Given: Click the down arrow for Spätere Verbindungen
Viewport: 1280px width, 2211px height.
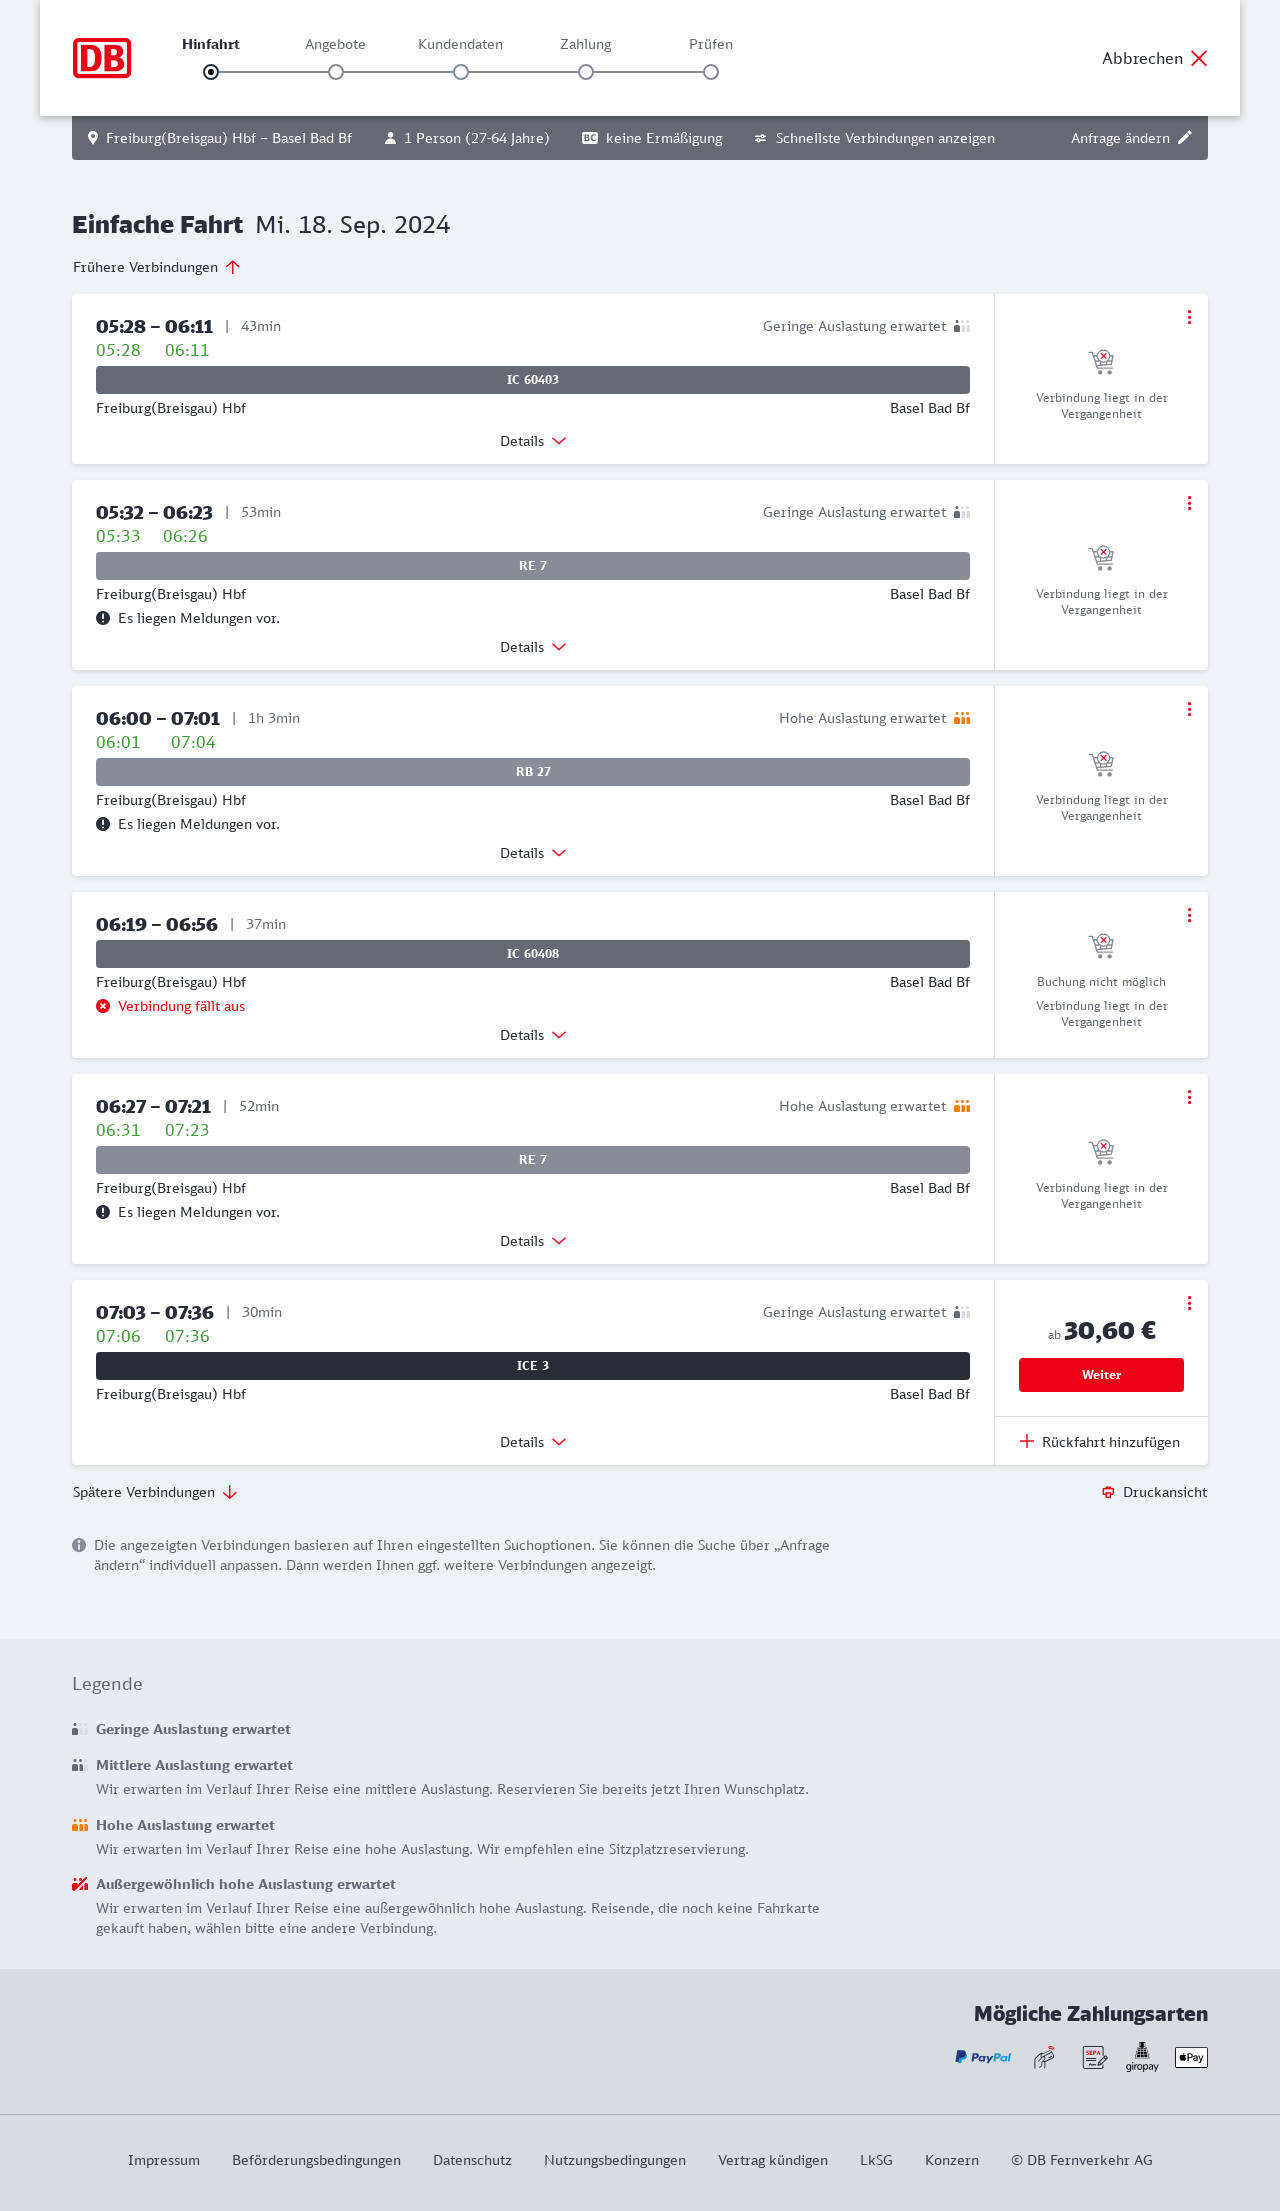Looking at the screenshot, I should point(230,1492).
